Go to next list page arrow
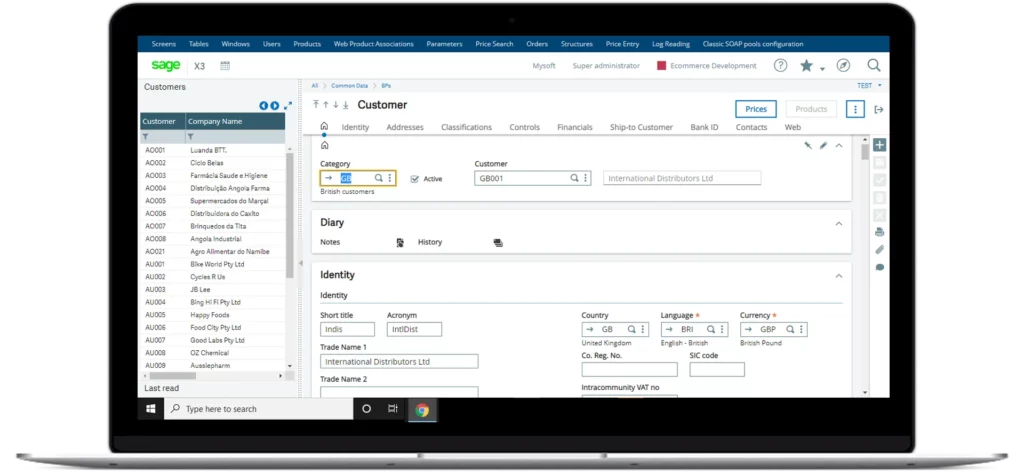The width and height of the screenshot is (1024, 473). coord(275,106)
